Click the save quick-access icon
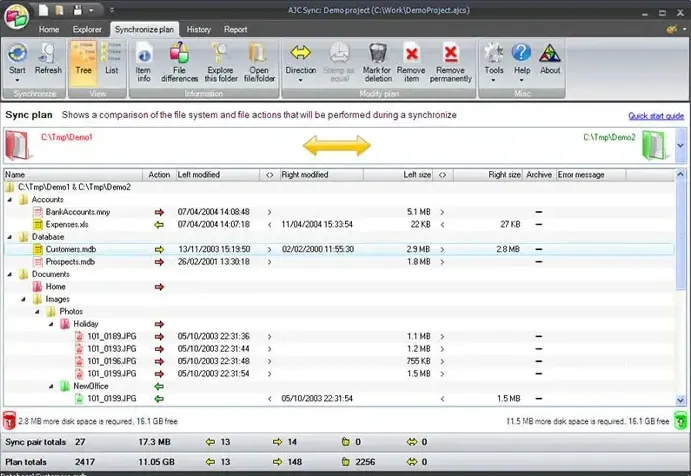 pyautogui.click(x=78, y=10)
